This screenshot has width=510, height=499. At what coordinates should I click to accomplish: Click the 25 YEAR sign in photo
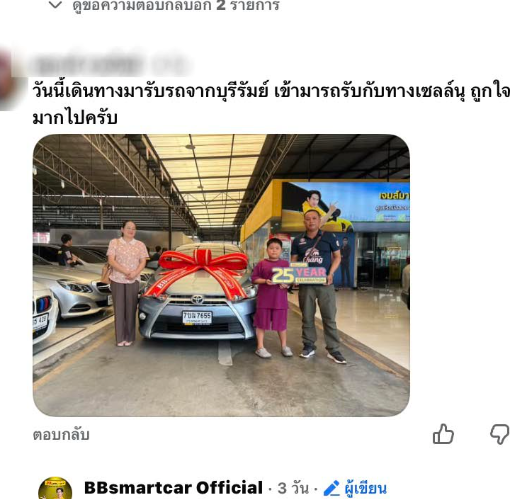pos(299,275)
